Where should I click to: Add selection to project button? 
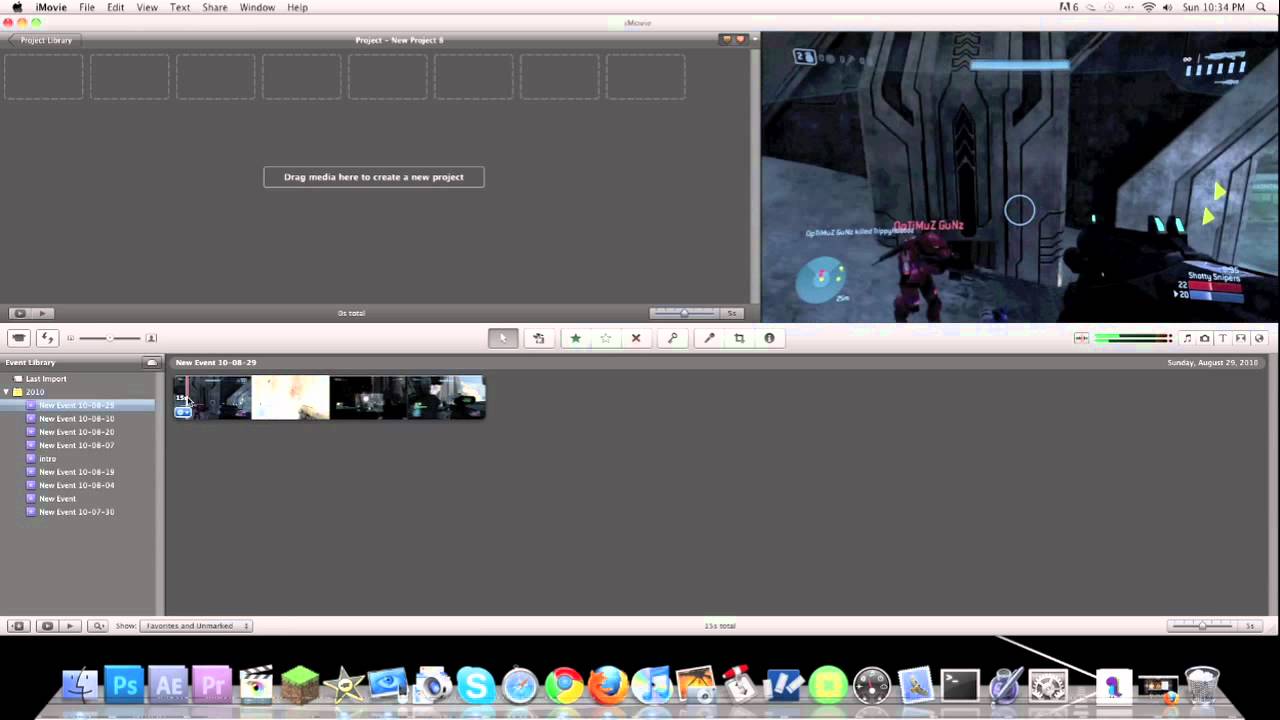[x=538, y=338]
